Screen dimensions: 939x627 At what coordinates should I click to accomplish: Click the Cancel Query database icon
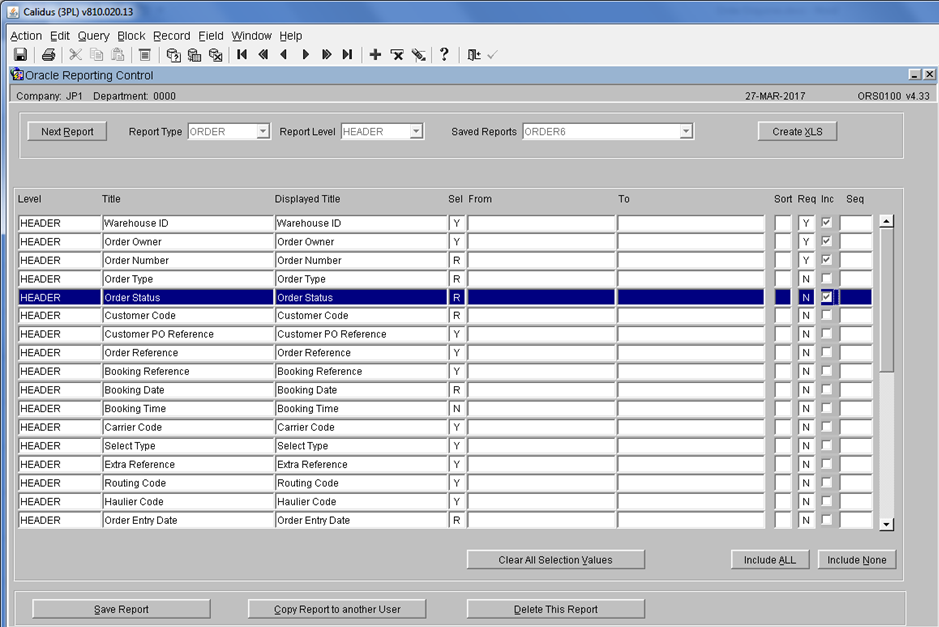point(216,55)
